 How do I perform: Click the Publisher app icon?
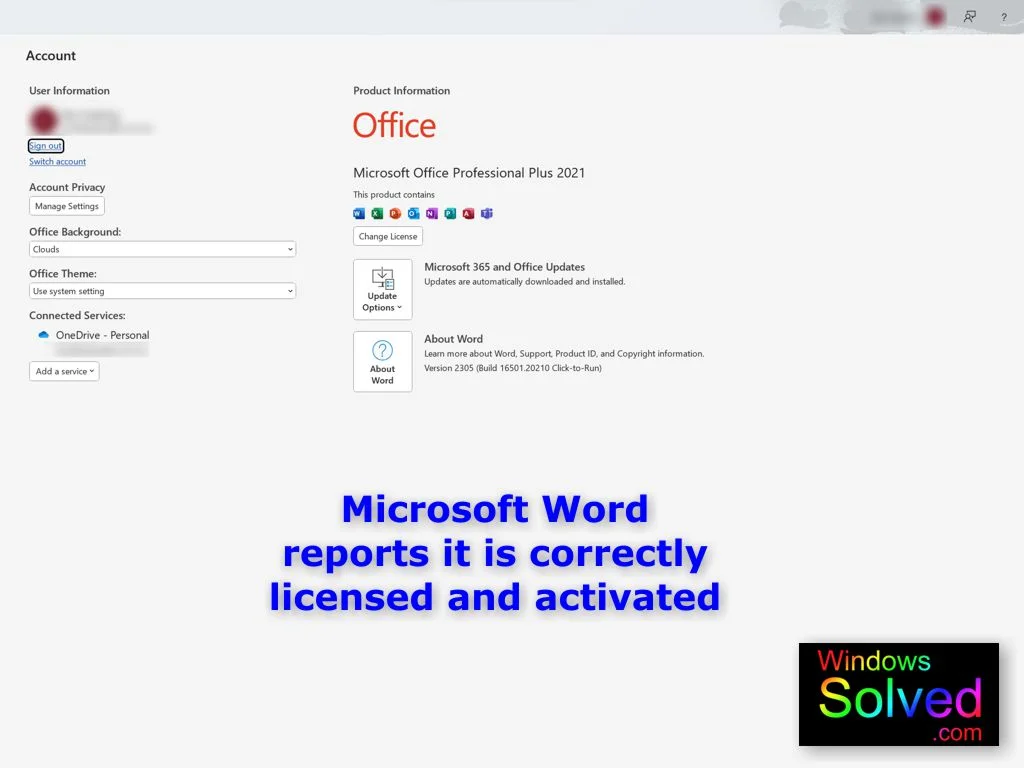click(x=450, y=214)
